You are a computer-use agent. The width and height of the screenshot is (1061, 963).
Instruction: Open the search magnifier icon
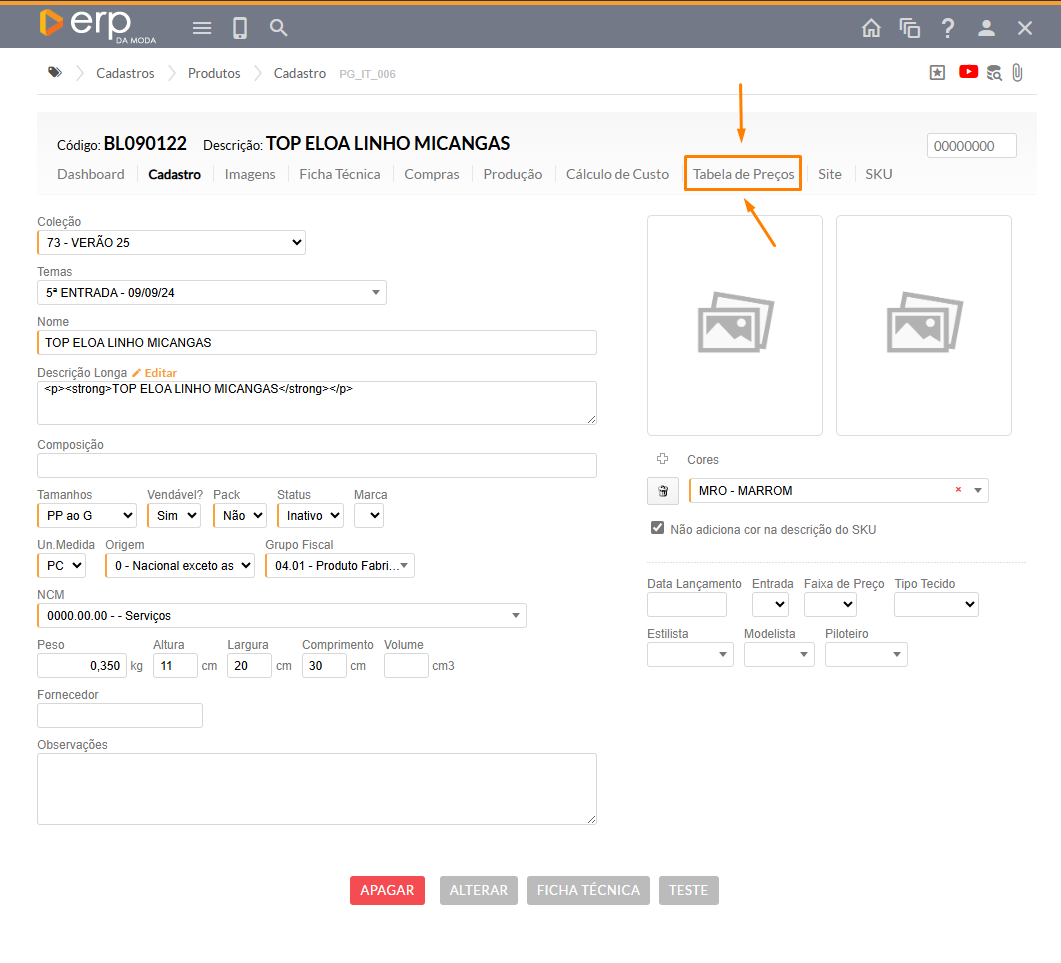click(279, 28)
